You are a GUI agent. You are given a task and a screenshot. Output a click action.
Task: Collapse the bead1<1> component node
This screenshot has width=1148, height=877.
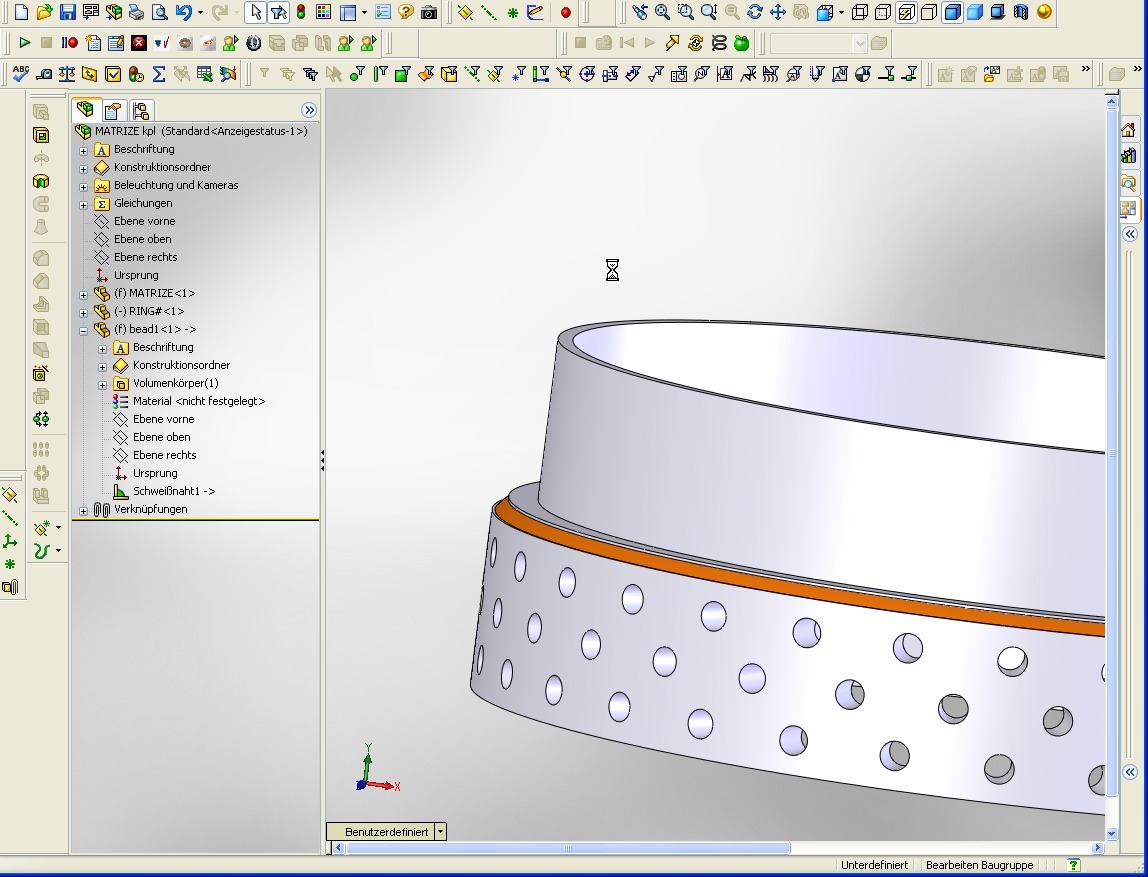pyautogui.click(x=83, y=330)
